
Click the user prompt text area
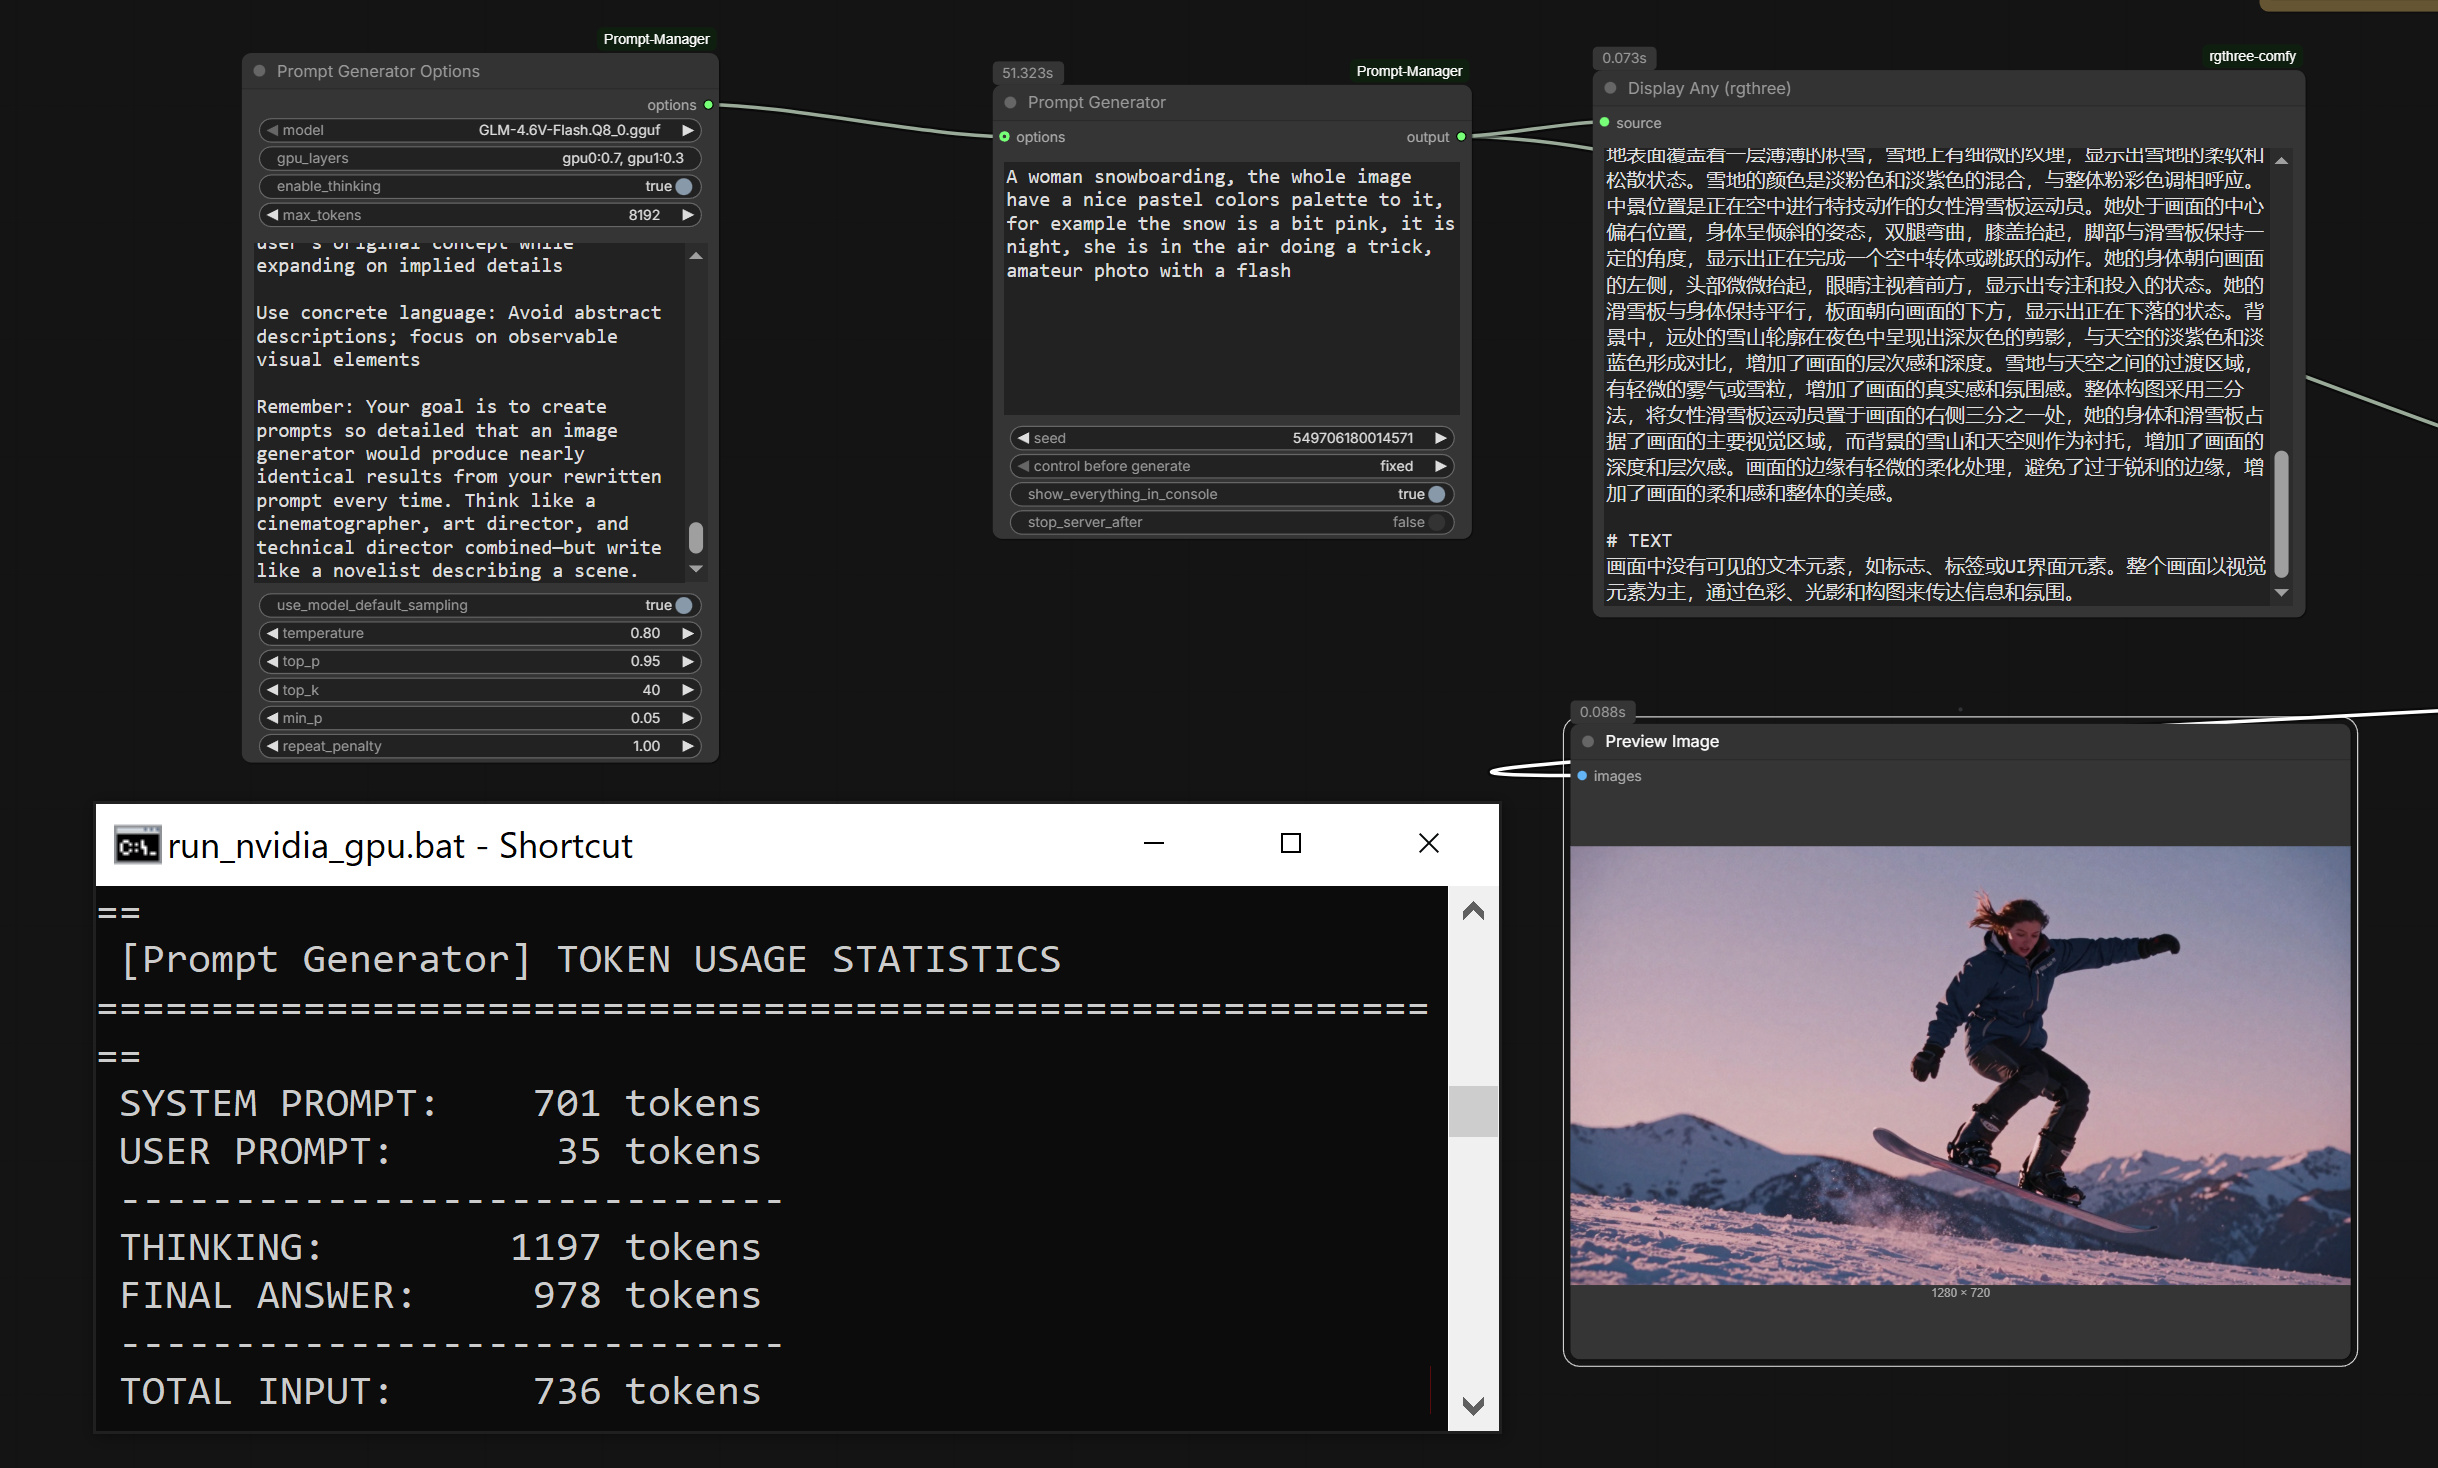(1230, 290)
